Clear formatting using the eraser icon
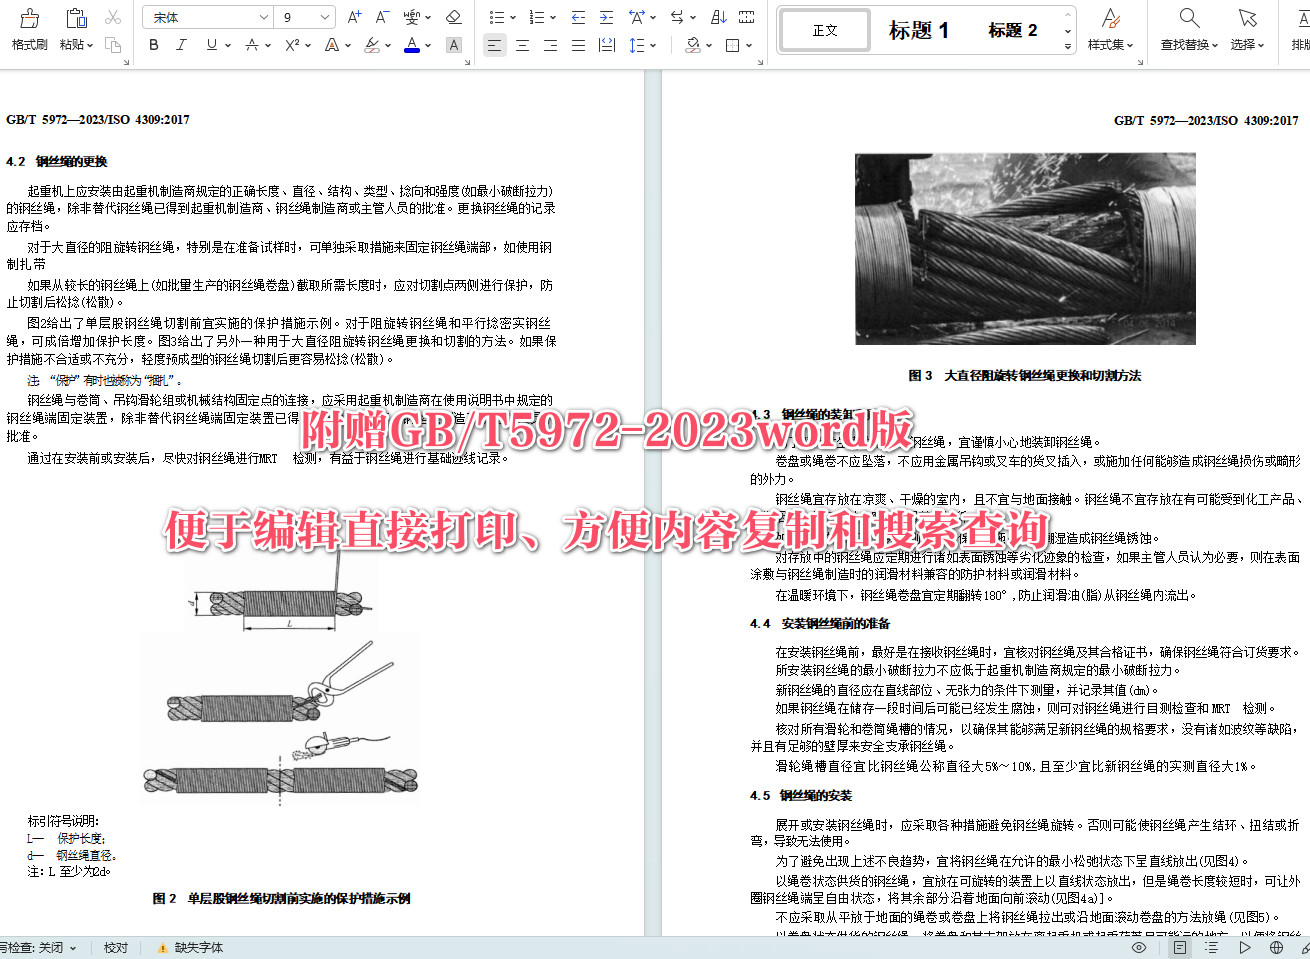 (x=454, y=16)
